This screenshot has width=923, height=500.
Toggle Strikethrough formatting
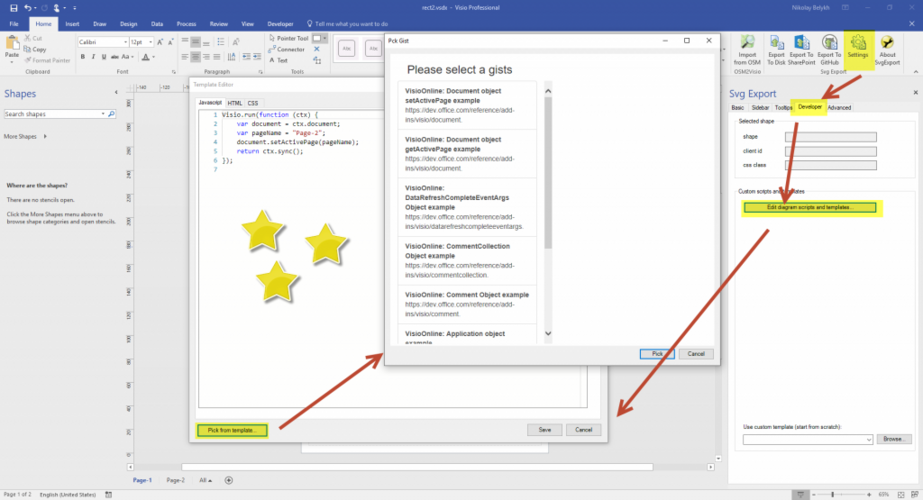[x=114, y=57]
